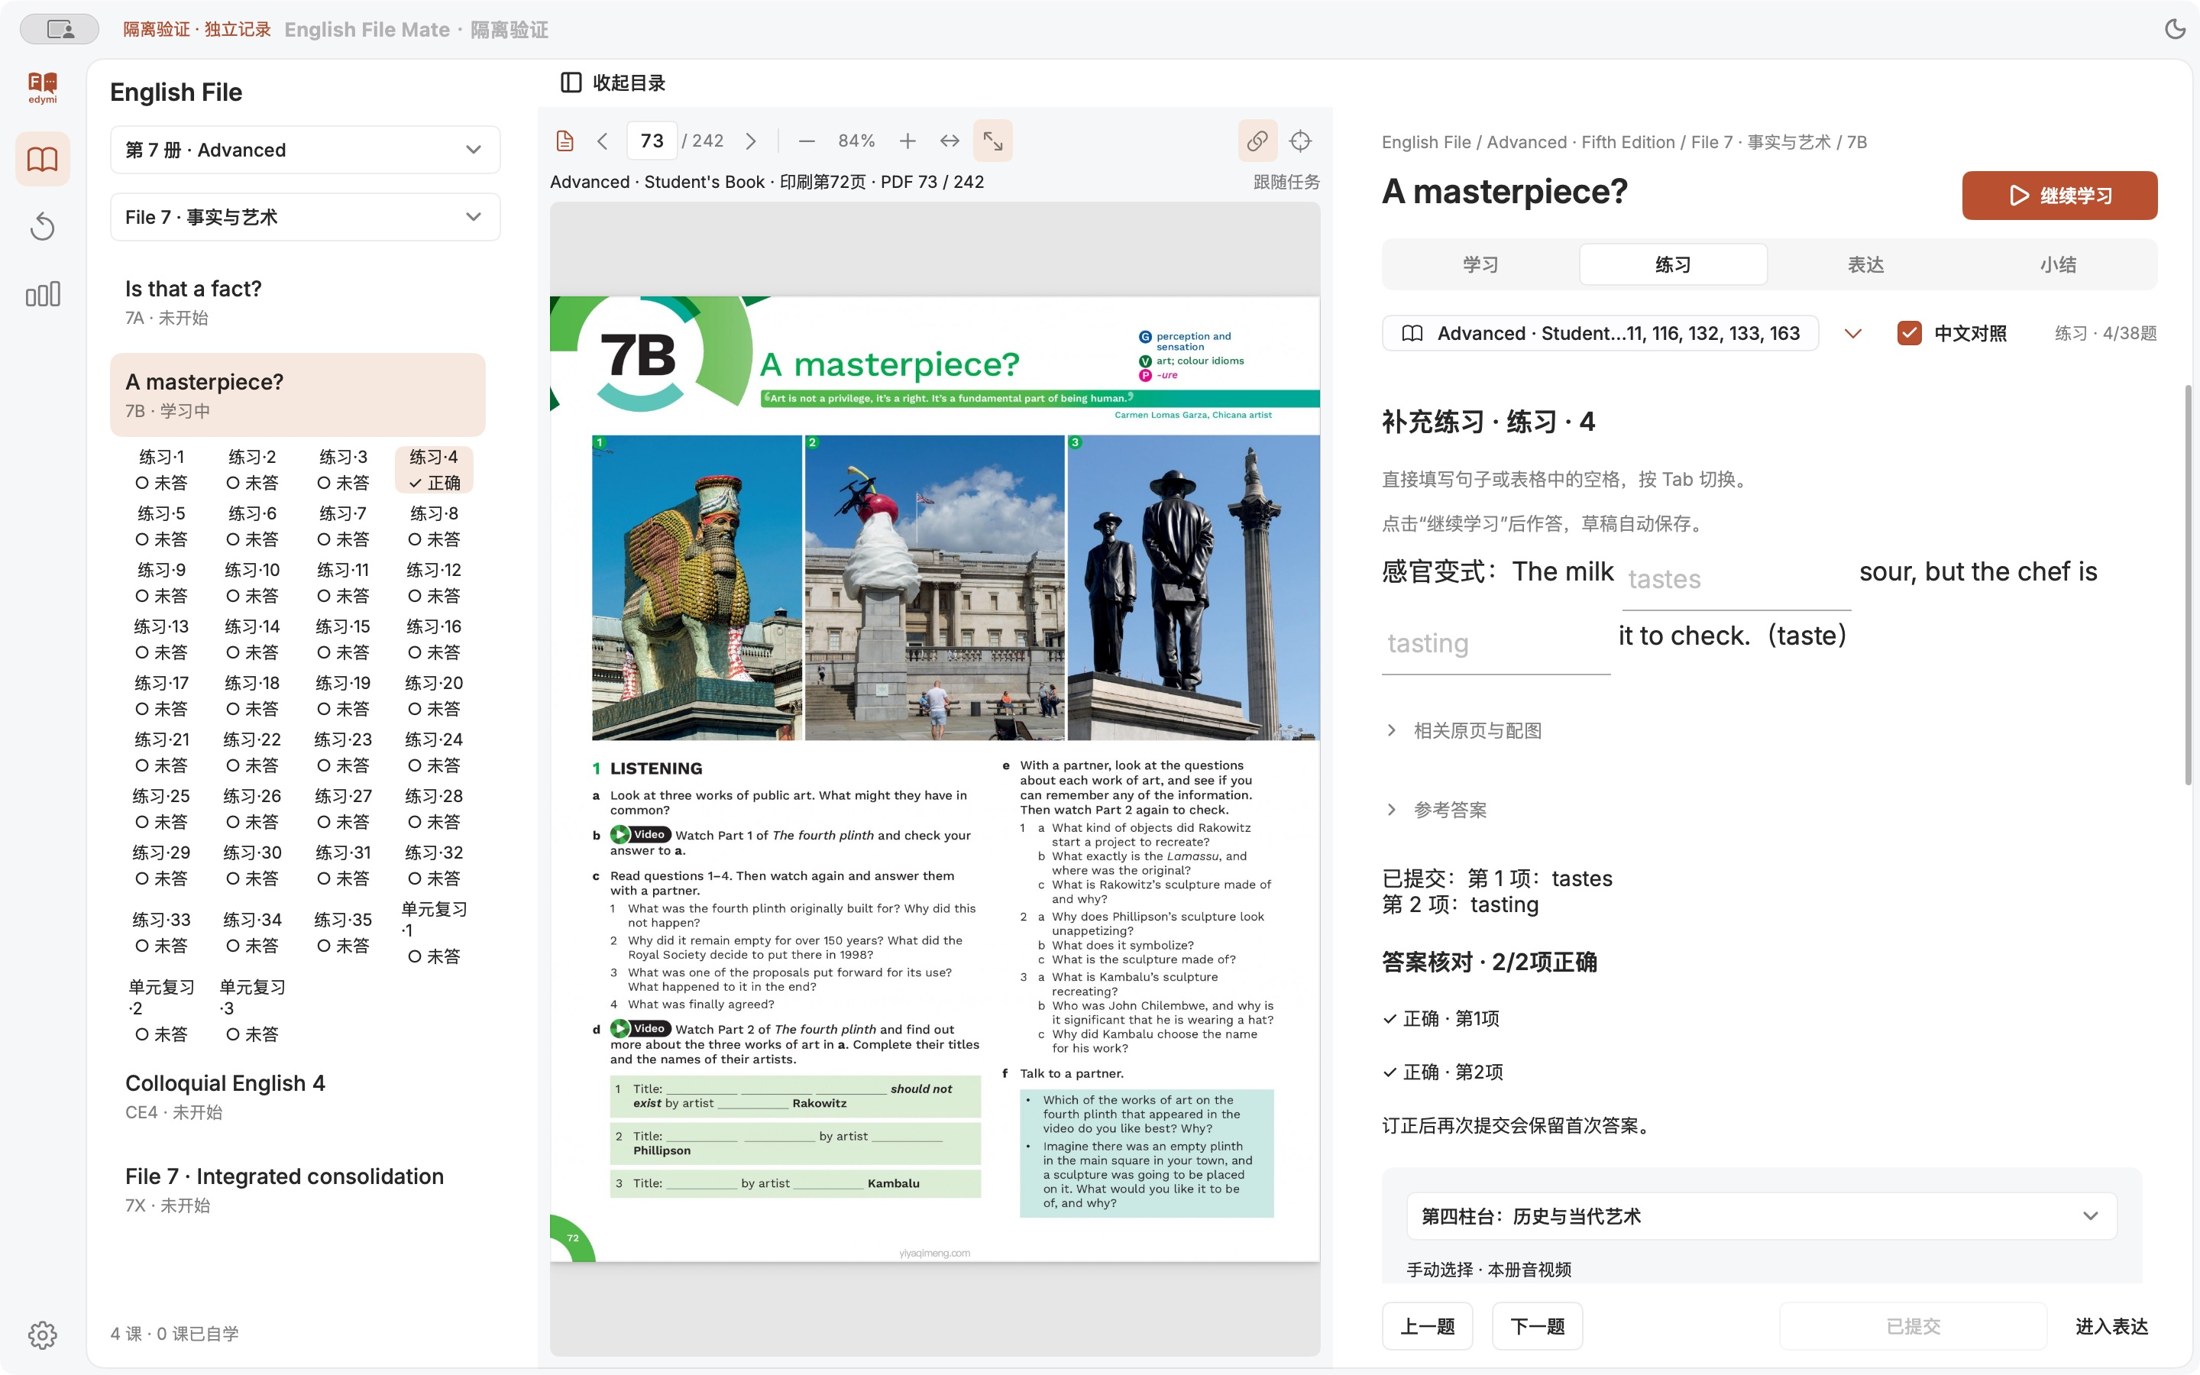Image resolution: width=2200 pixels, height=1375 pixels.
Task: Click the answer field containing tasting
Action: click(x=1496, y=644)
